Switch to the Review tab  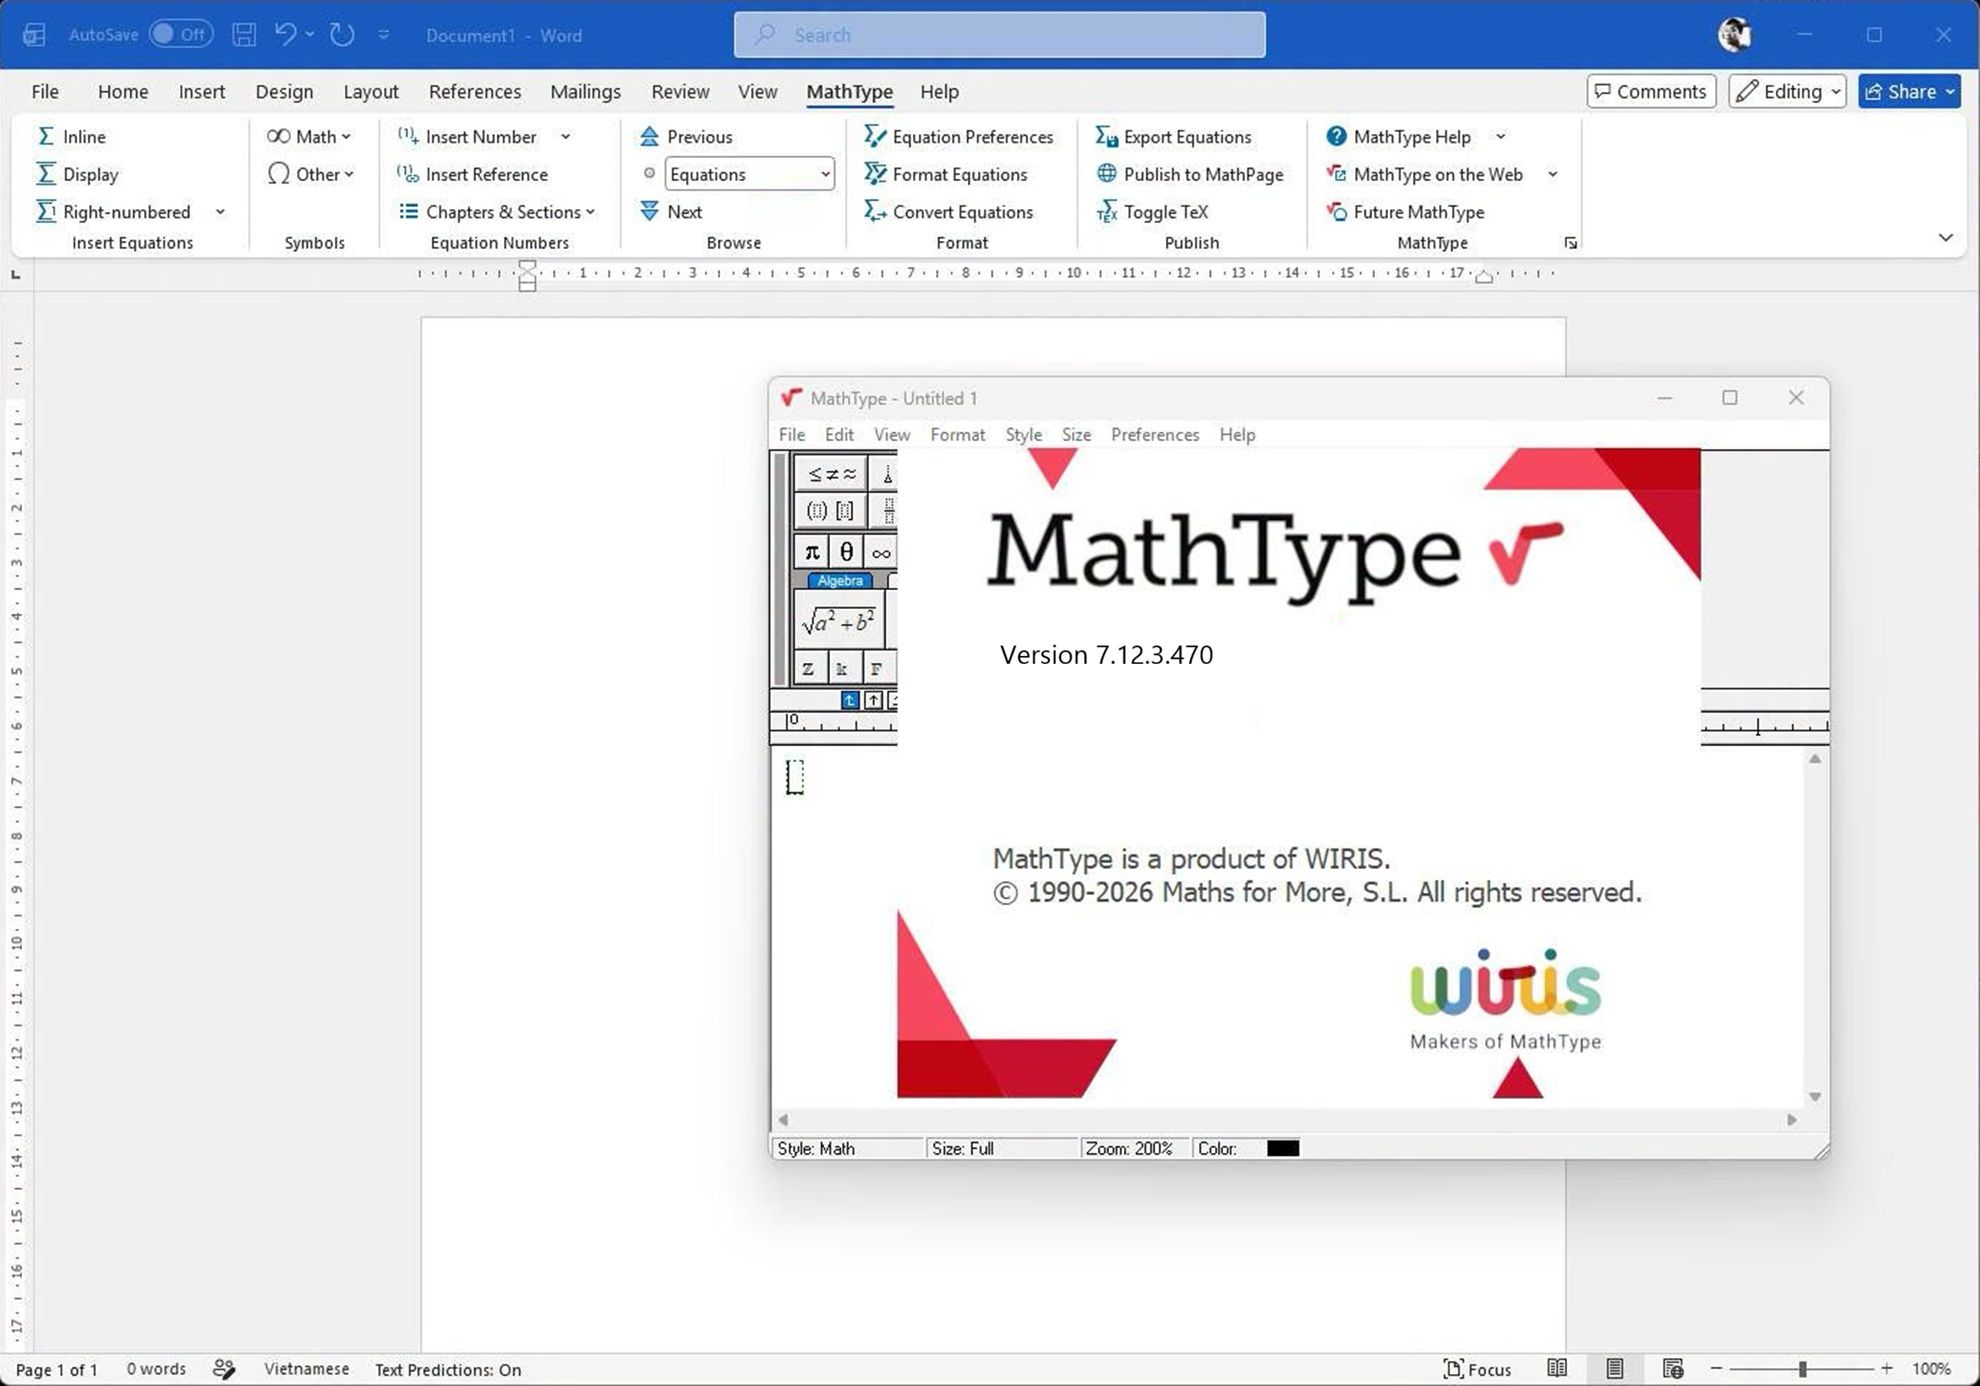(680, 91)
